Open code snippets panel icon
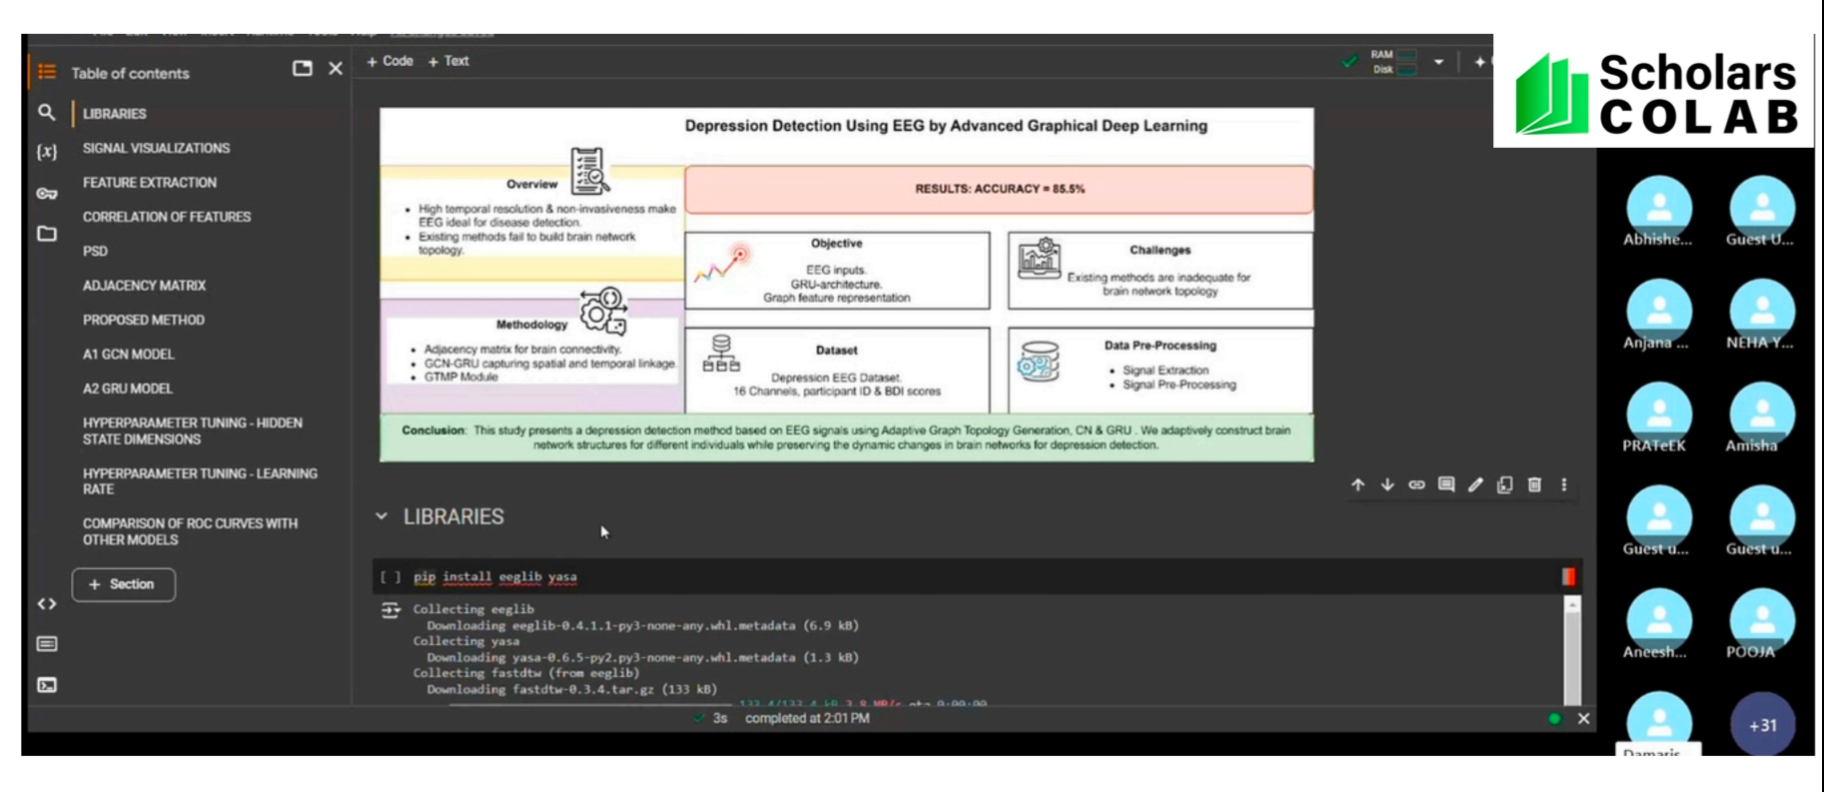1824x792 pixels. (46, 604)
